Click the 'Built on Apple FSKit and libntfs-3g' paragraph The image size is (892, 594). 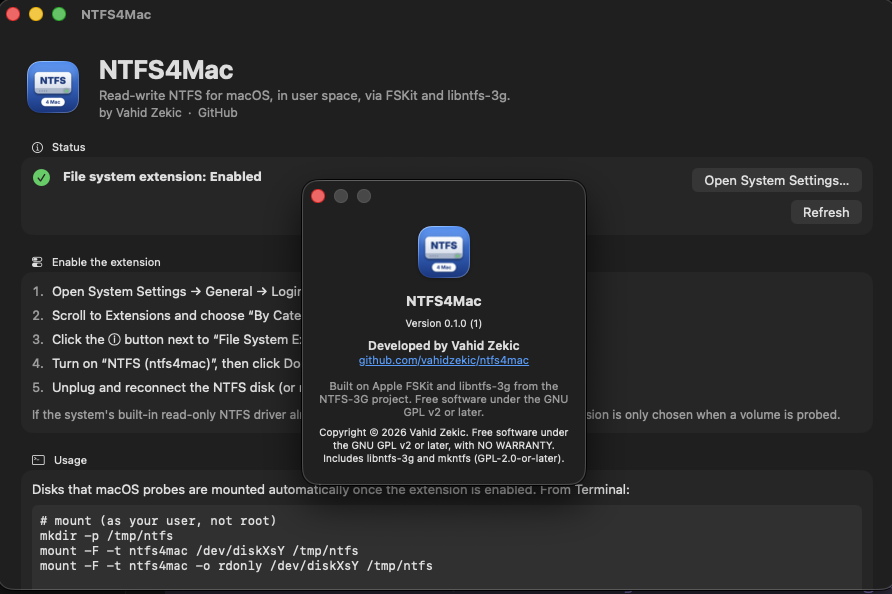pos(444,399)
